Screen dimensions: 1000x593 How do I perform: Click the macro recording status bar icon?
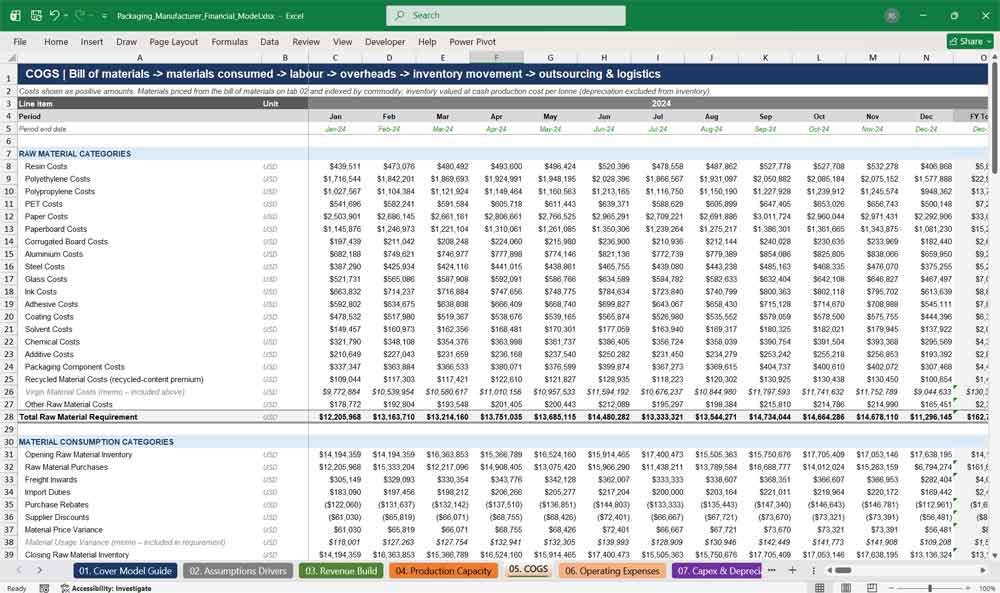(44, 588)
